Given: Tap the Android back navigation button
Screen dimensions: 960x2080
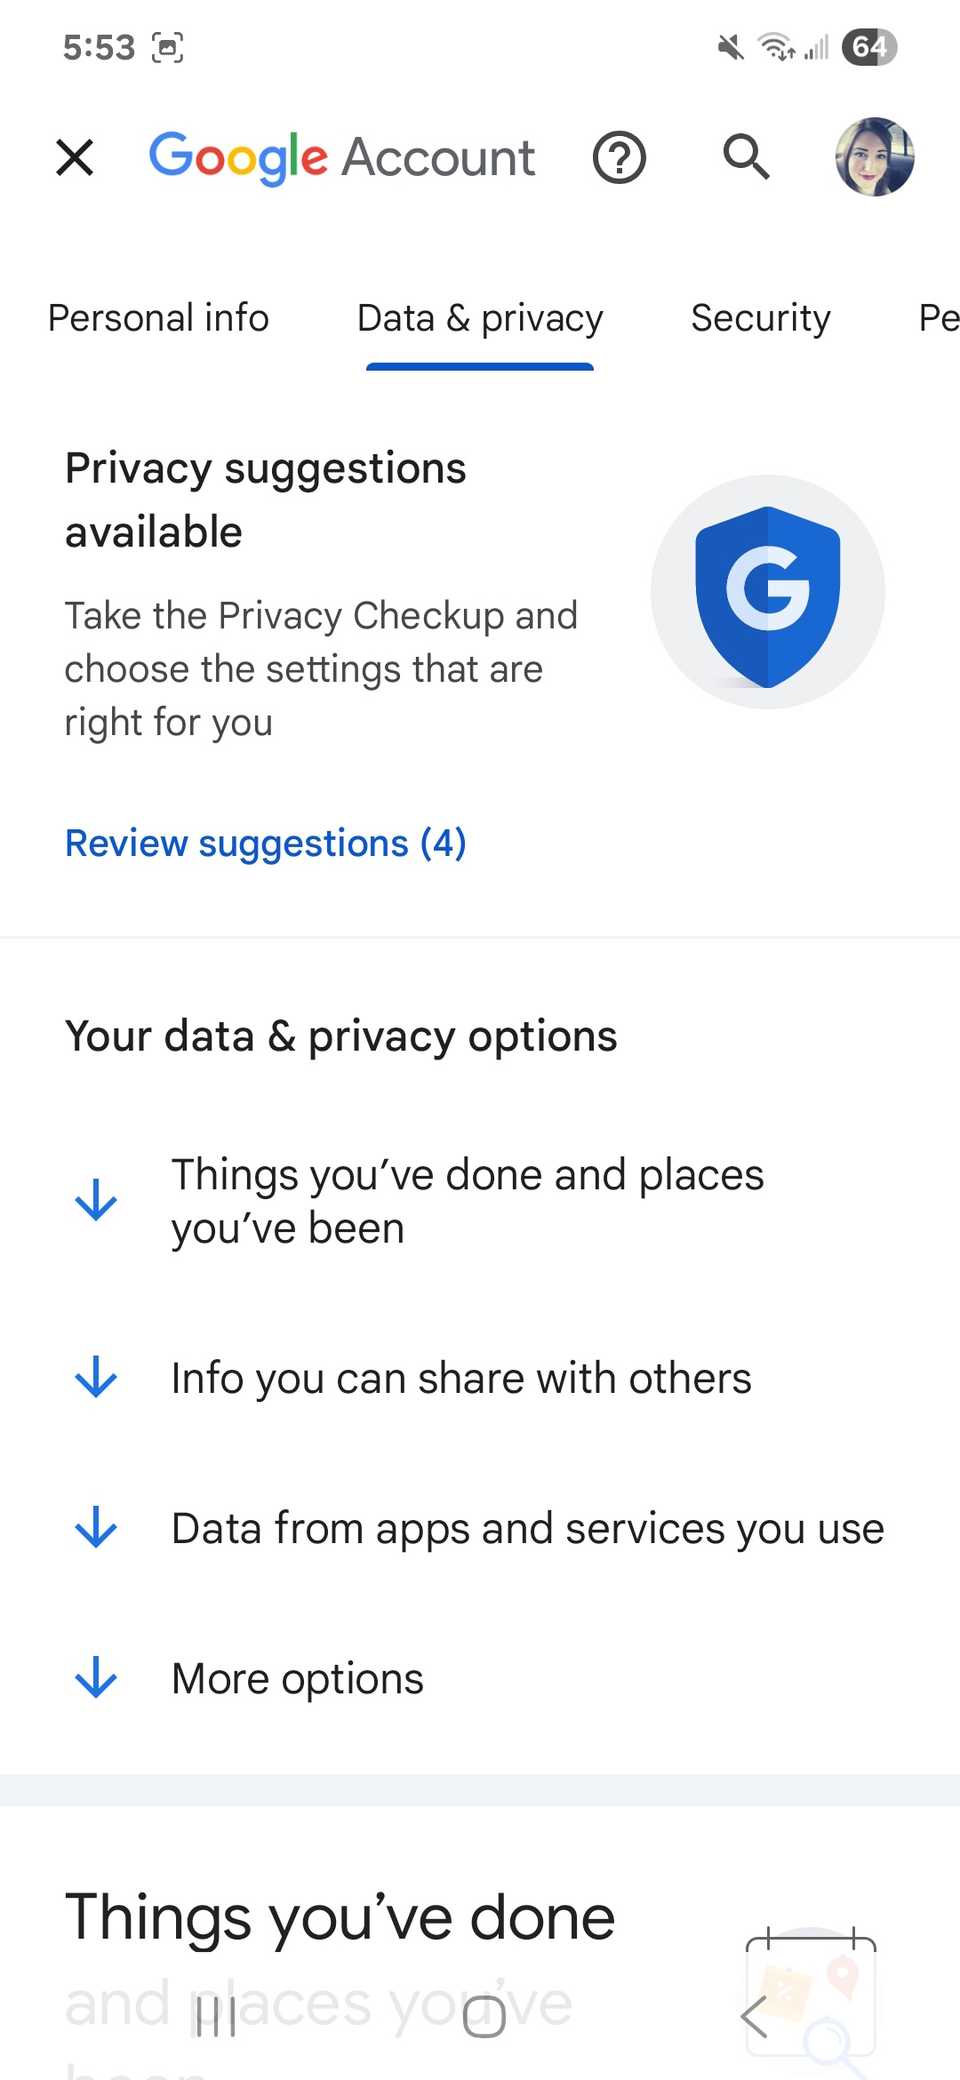Looking at the screenshot, I should (x=754, y=2015).
